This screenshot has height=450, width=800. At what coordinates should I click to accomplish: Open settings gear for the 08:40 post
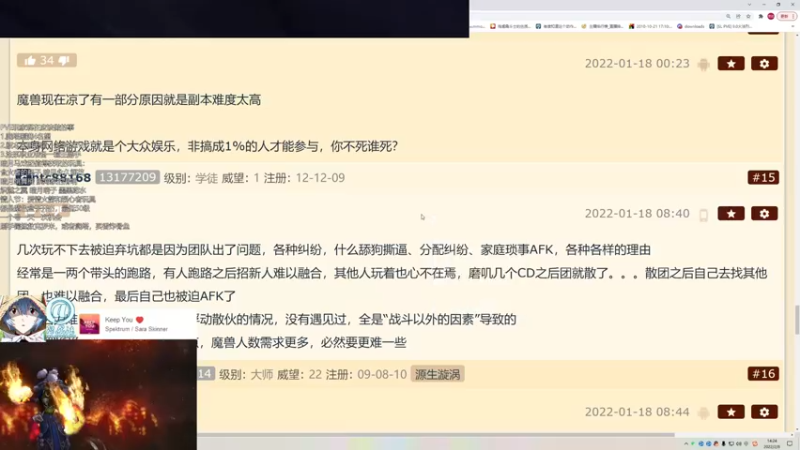click(764, 213)
